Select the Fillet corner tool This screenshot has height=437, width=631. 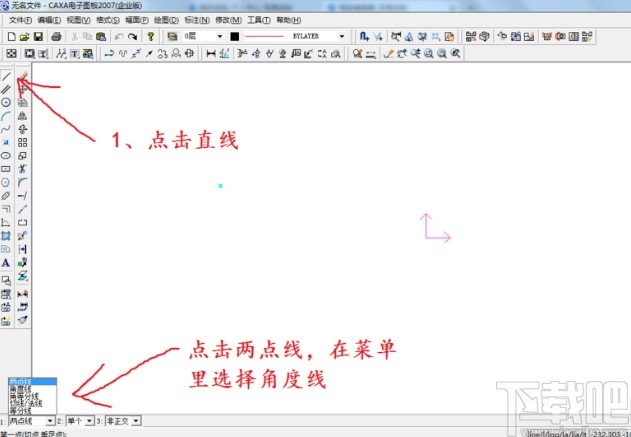(23, 182)
